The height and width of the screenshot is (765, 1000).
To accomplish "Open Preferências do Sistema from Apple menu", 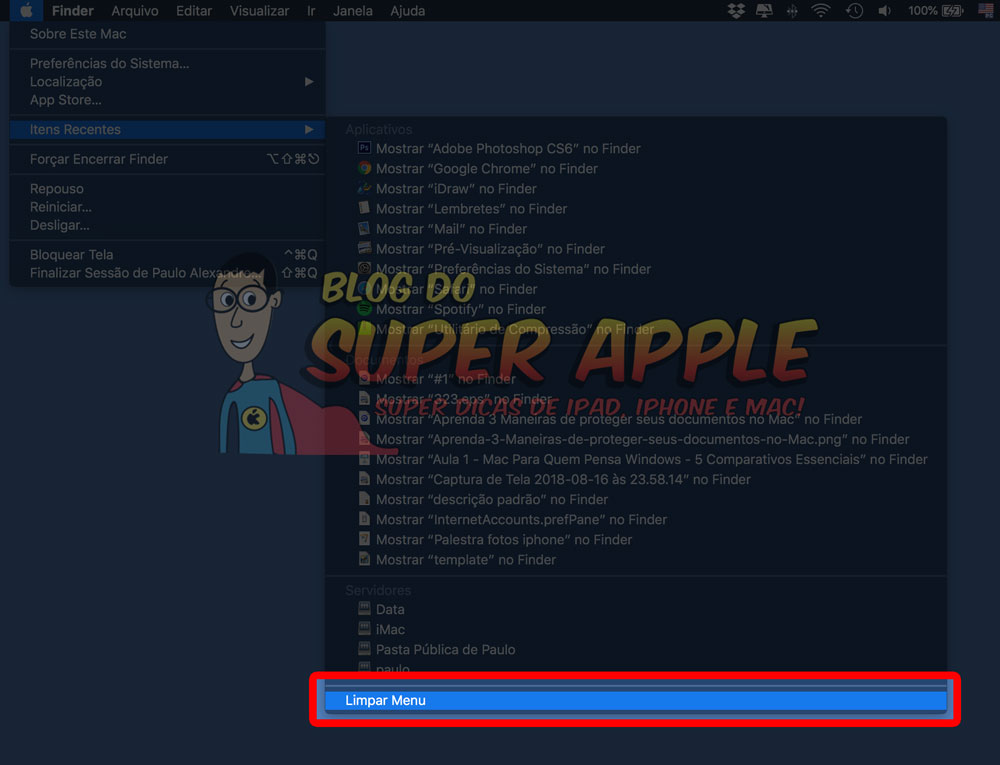I will 109,64.
